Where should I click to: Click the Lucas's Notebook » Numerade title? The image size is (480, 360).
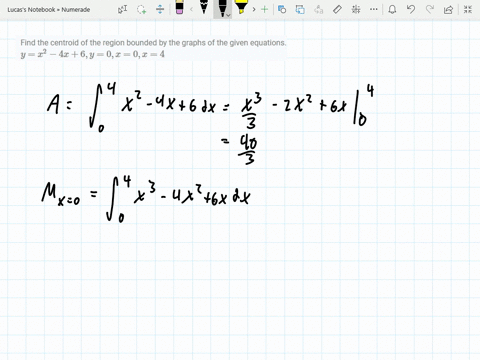coord(49,10)
